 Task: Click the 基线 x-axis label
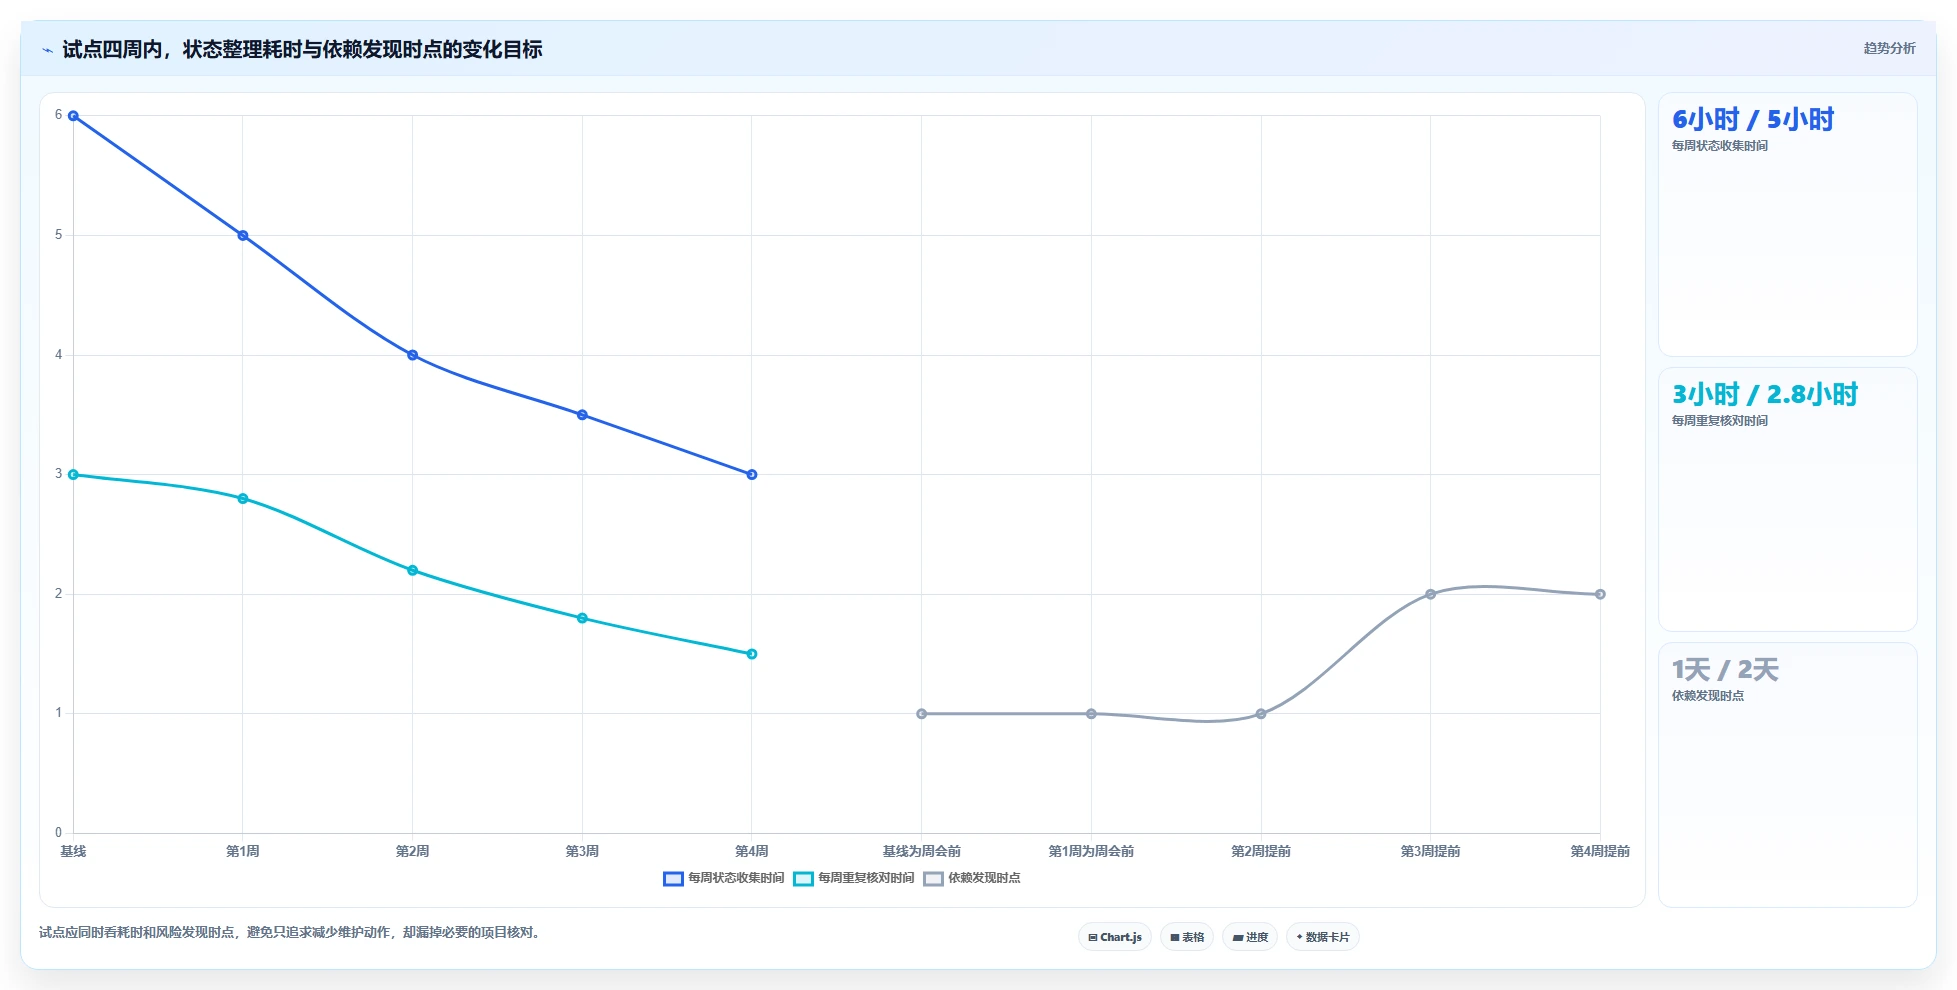point(73,851)
